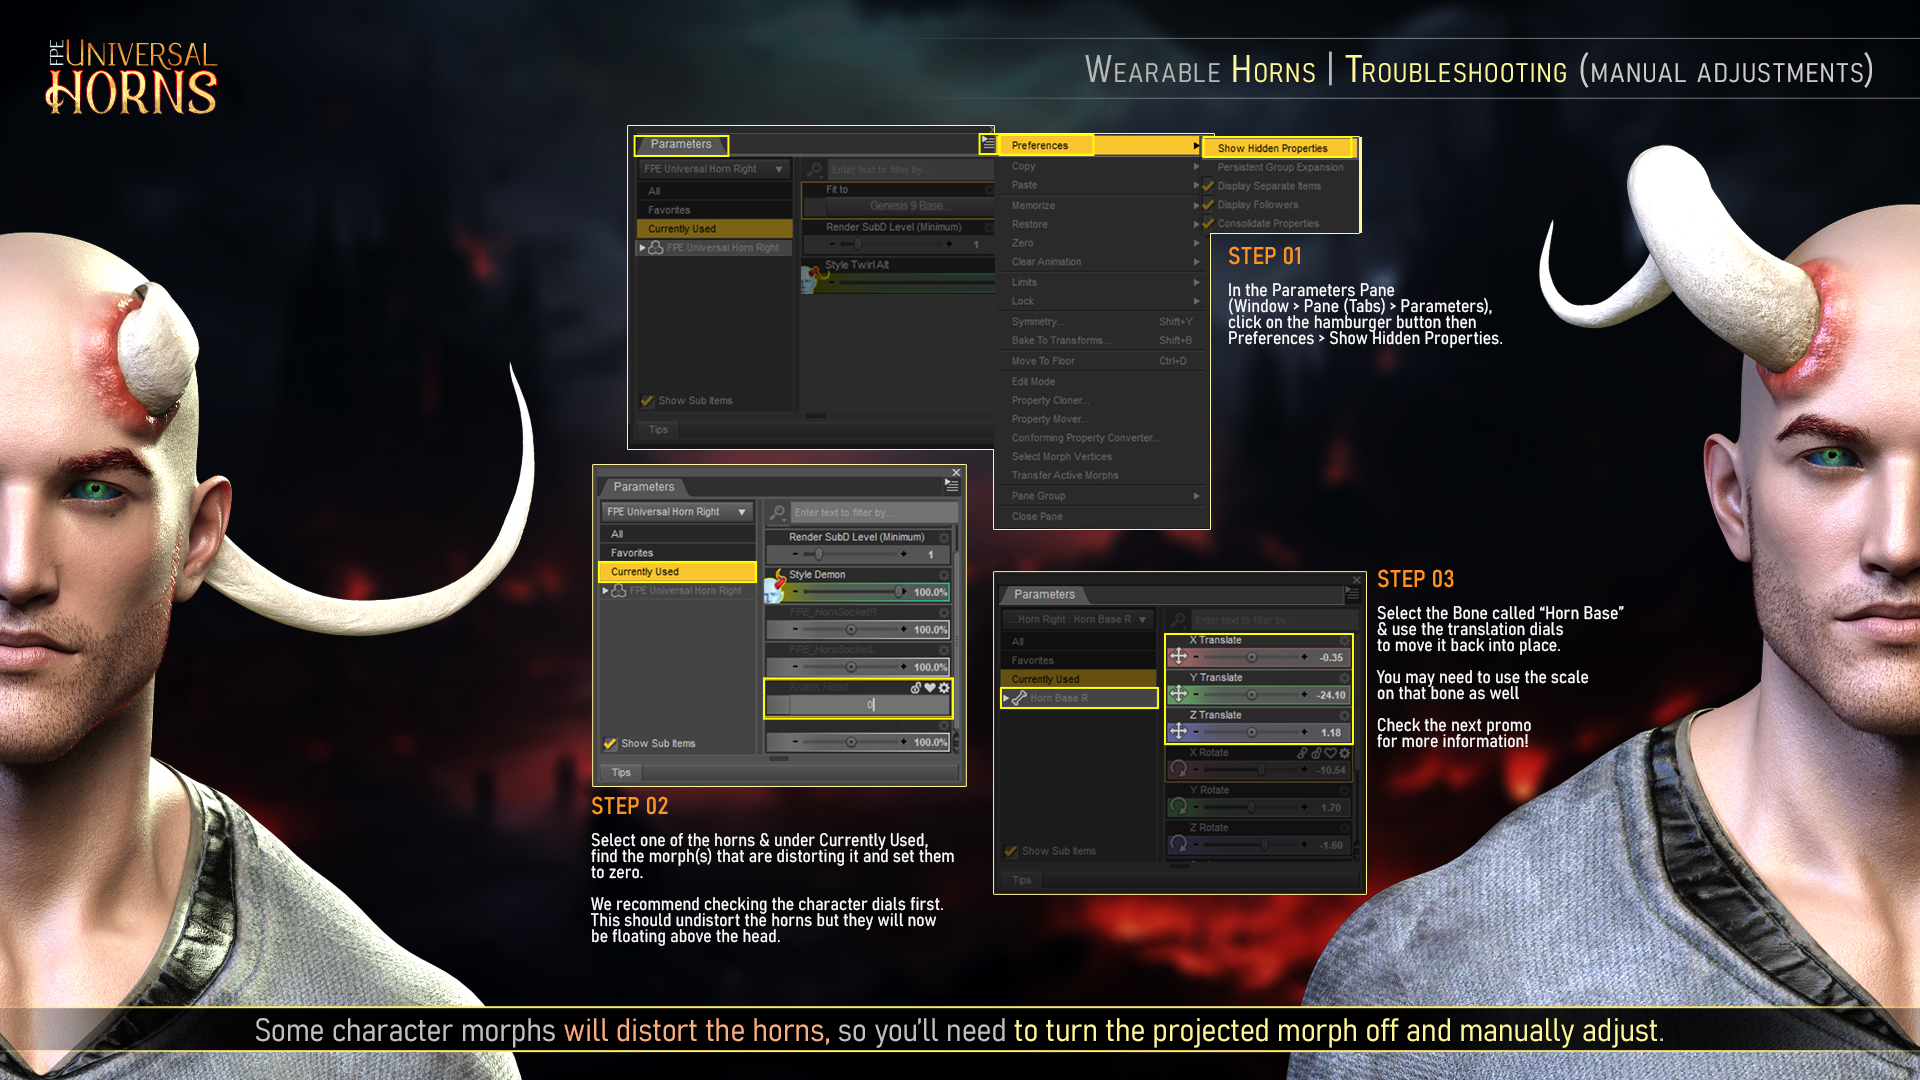
Task: Switch to the Currently Used filter
Action: [x=680, y=571]
